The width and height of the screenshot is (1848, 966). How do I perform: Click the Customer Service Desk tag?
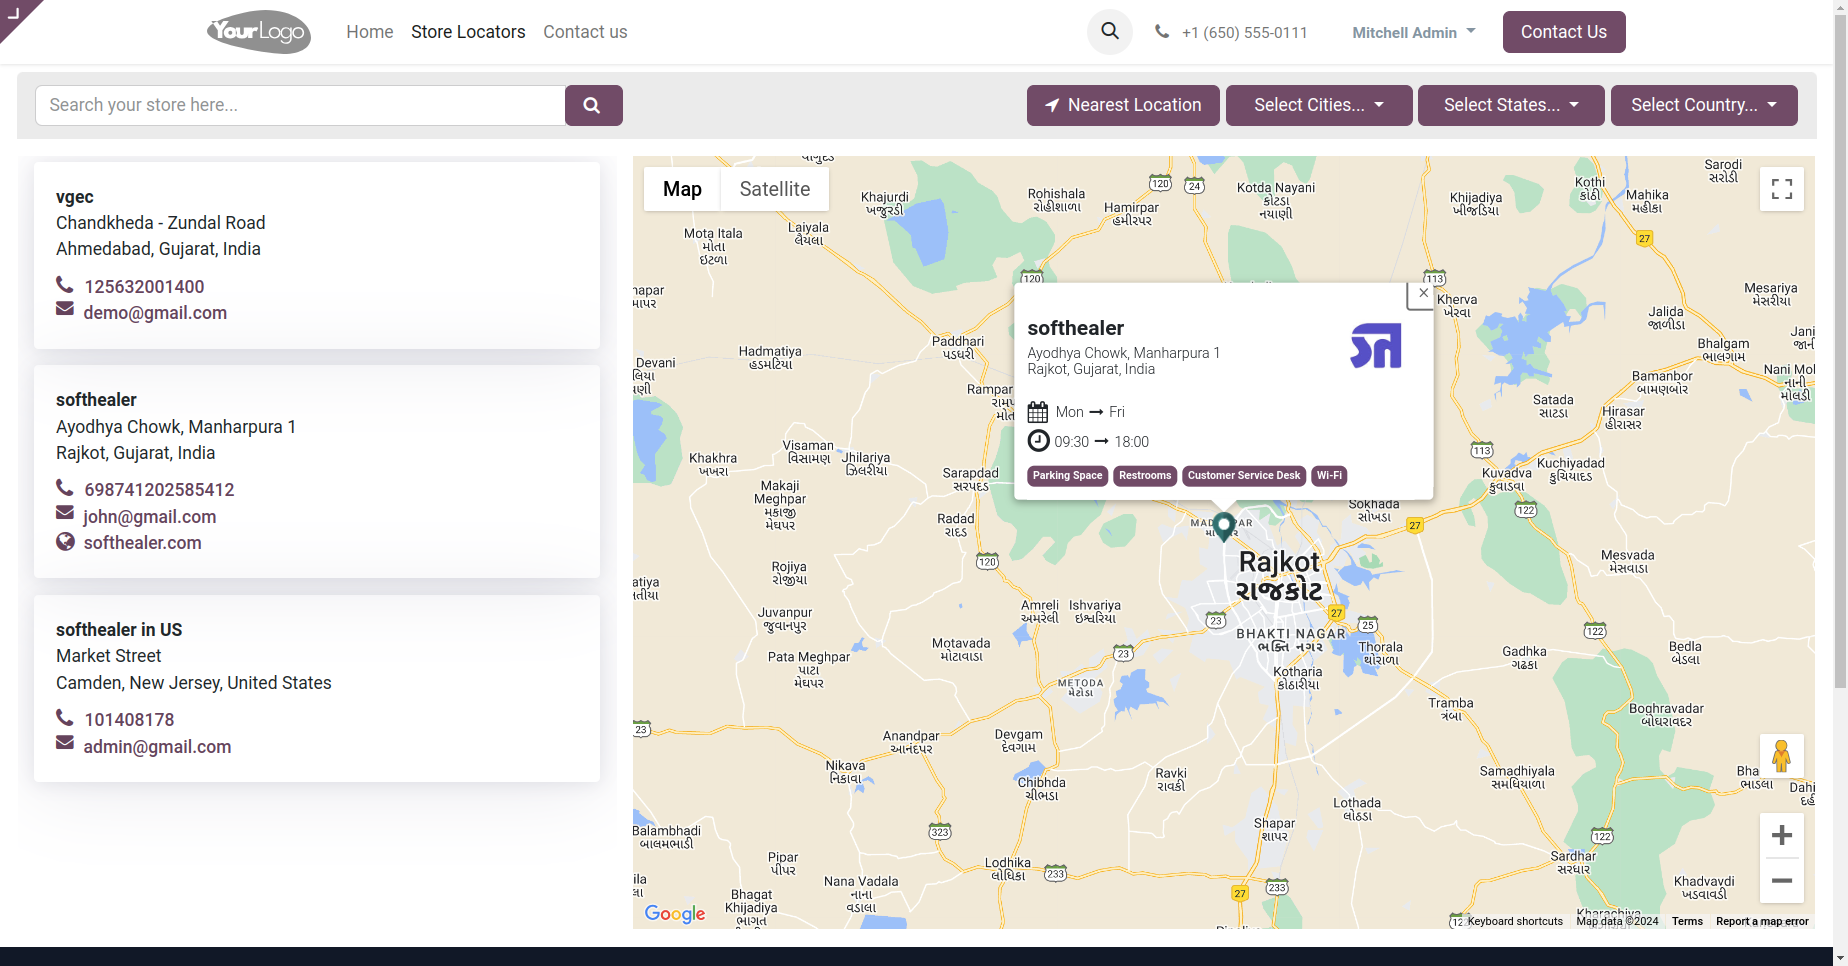point(1244,476)
